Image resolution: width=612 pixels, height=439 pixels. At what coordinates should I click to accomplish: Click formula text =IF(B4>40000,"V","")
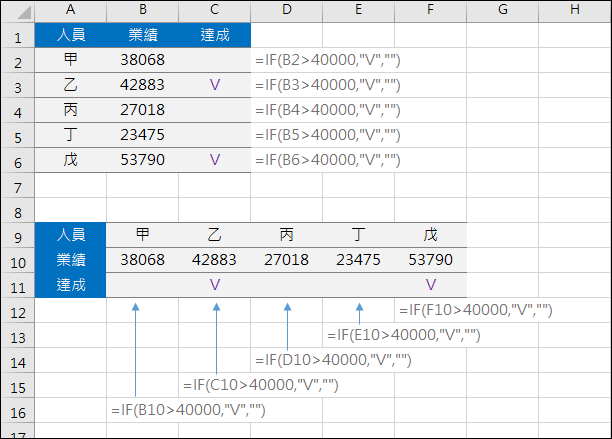coord(328,110)
